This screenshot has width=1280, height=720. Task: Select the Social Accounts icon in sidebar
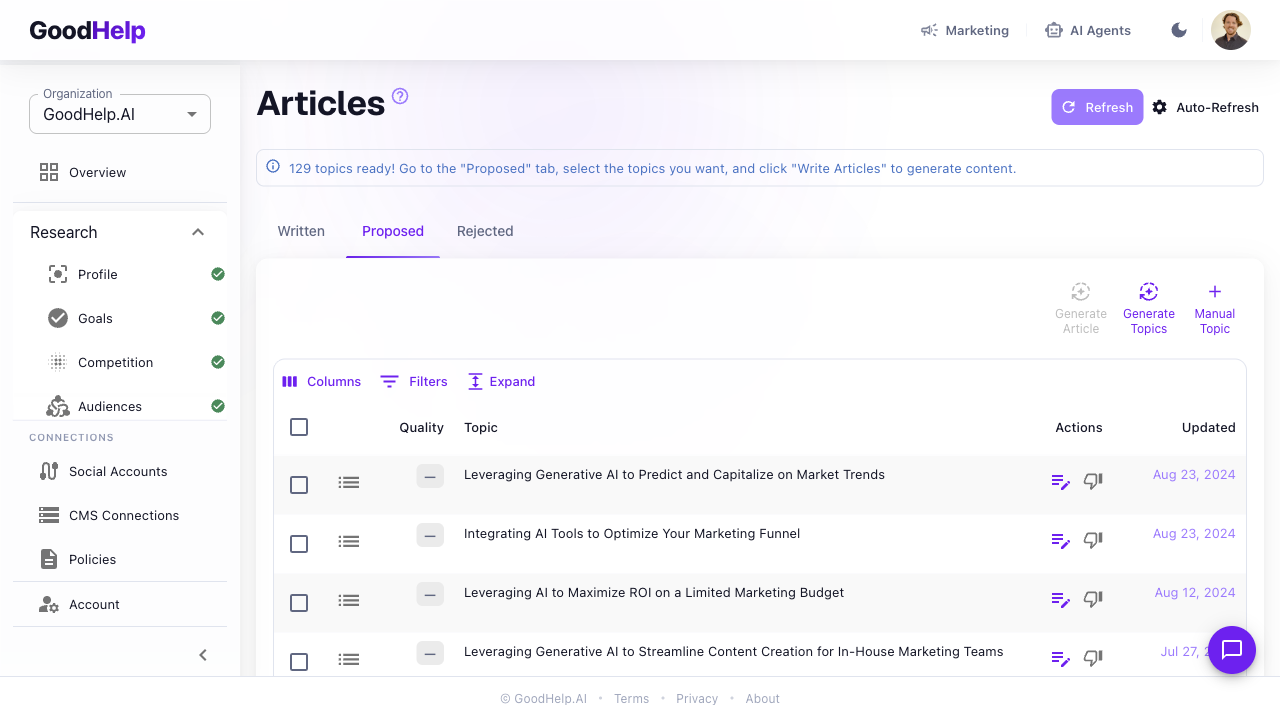(x=48, y=471)
